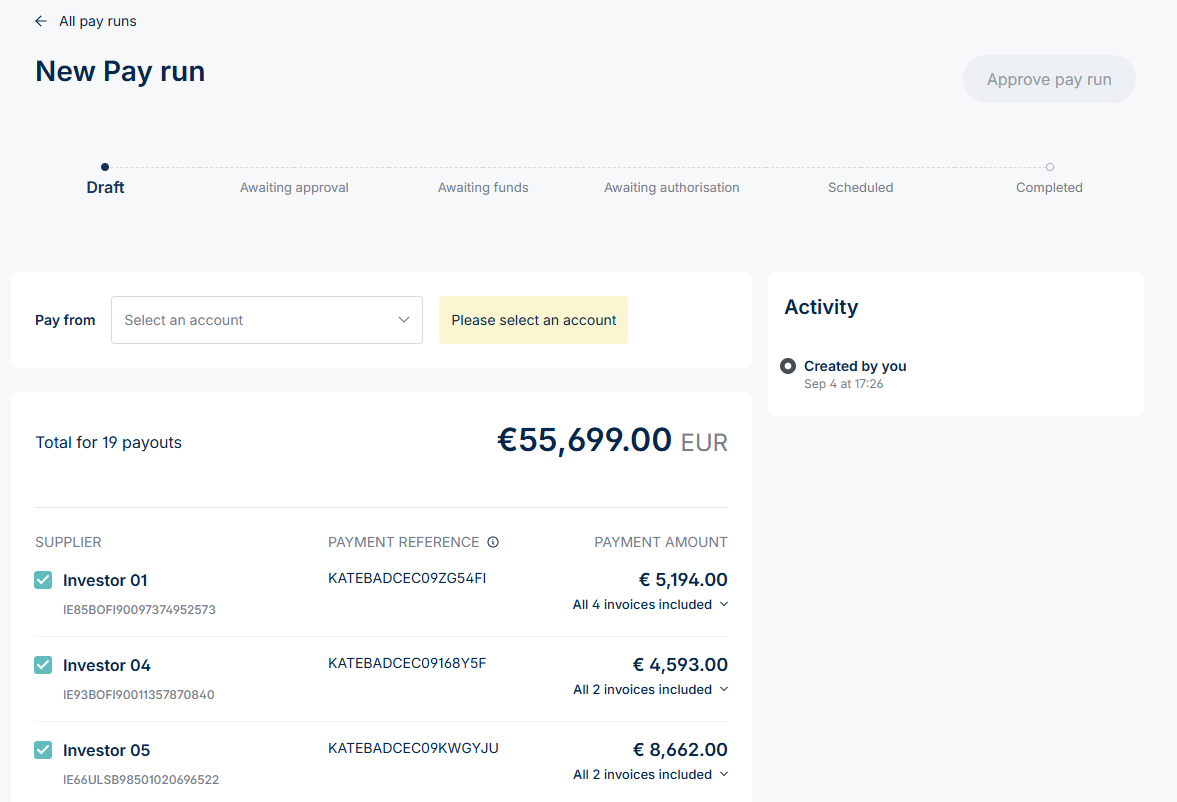
Task: Click the Draft step in progress tracker
Action: pos(105,188)
